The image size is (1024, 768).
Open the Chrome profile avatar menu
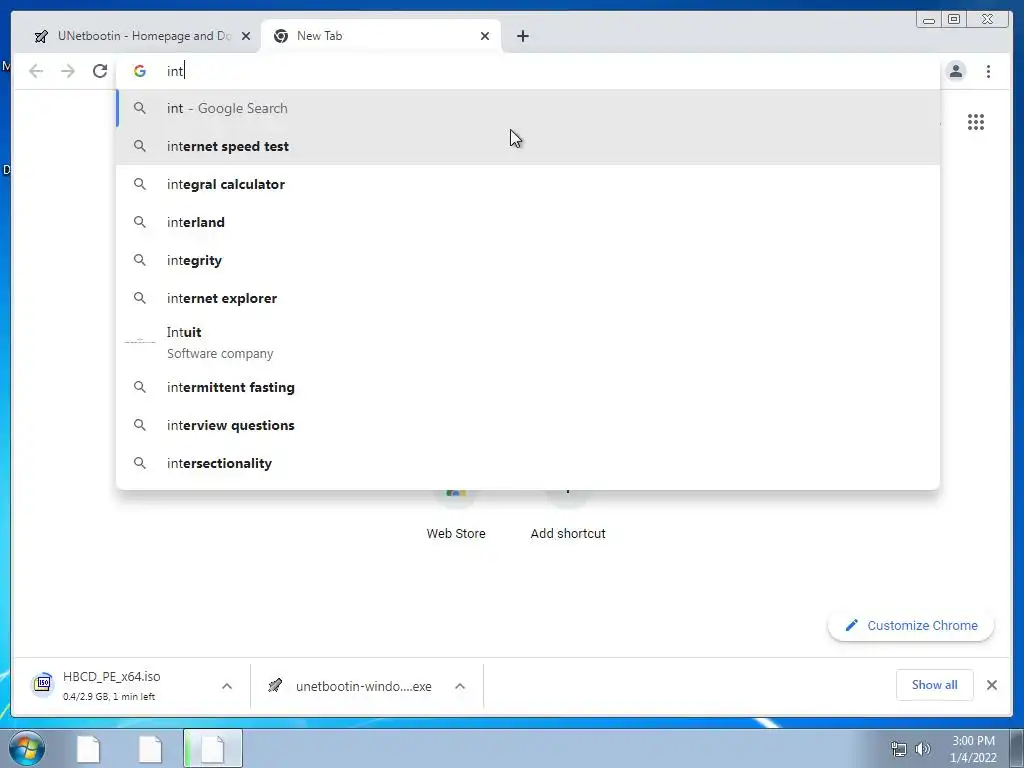(956, 71)
